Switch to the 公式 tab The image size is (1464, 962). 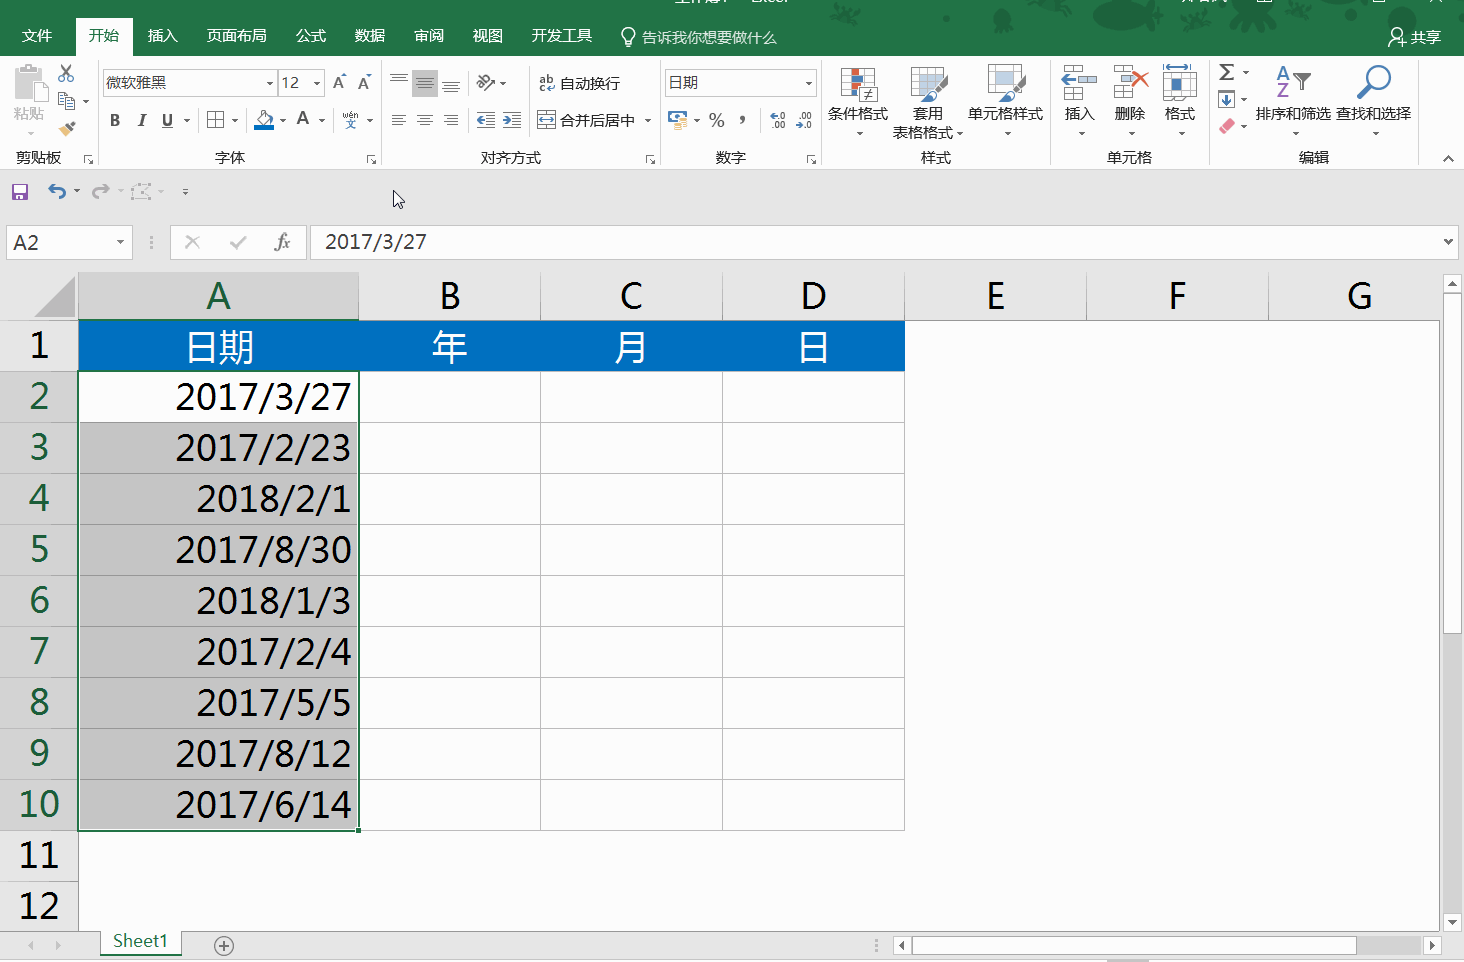pyautogui.click(x=311, y=36)
